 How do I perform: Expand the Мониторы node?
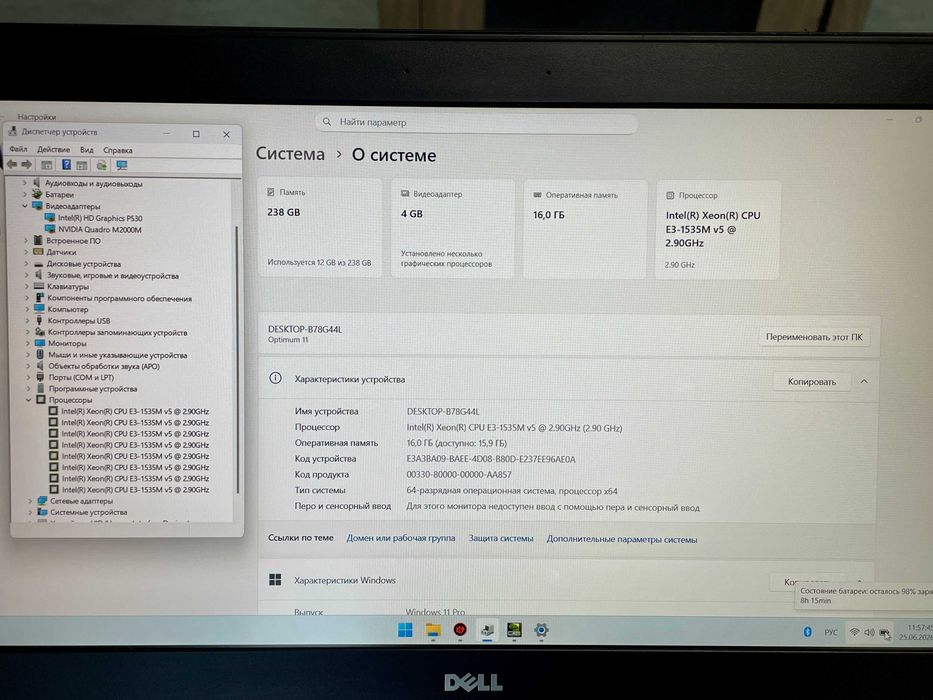pos(27,343)
